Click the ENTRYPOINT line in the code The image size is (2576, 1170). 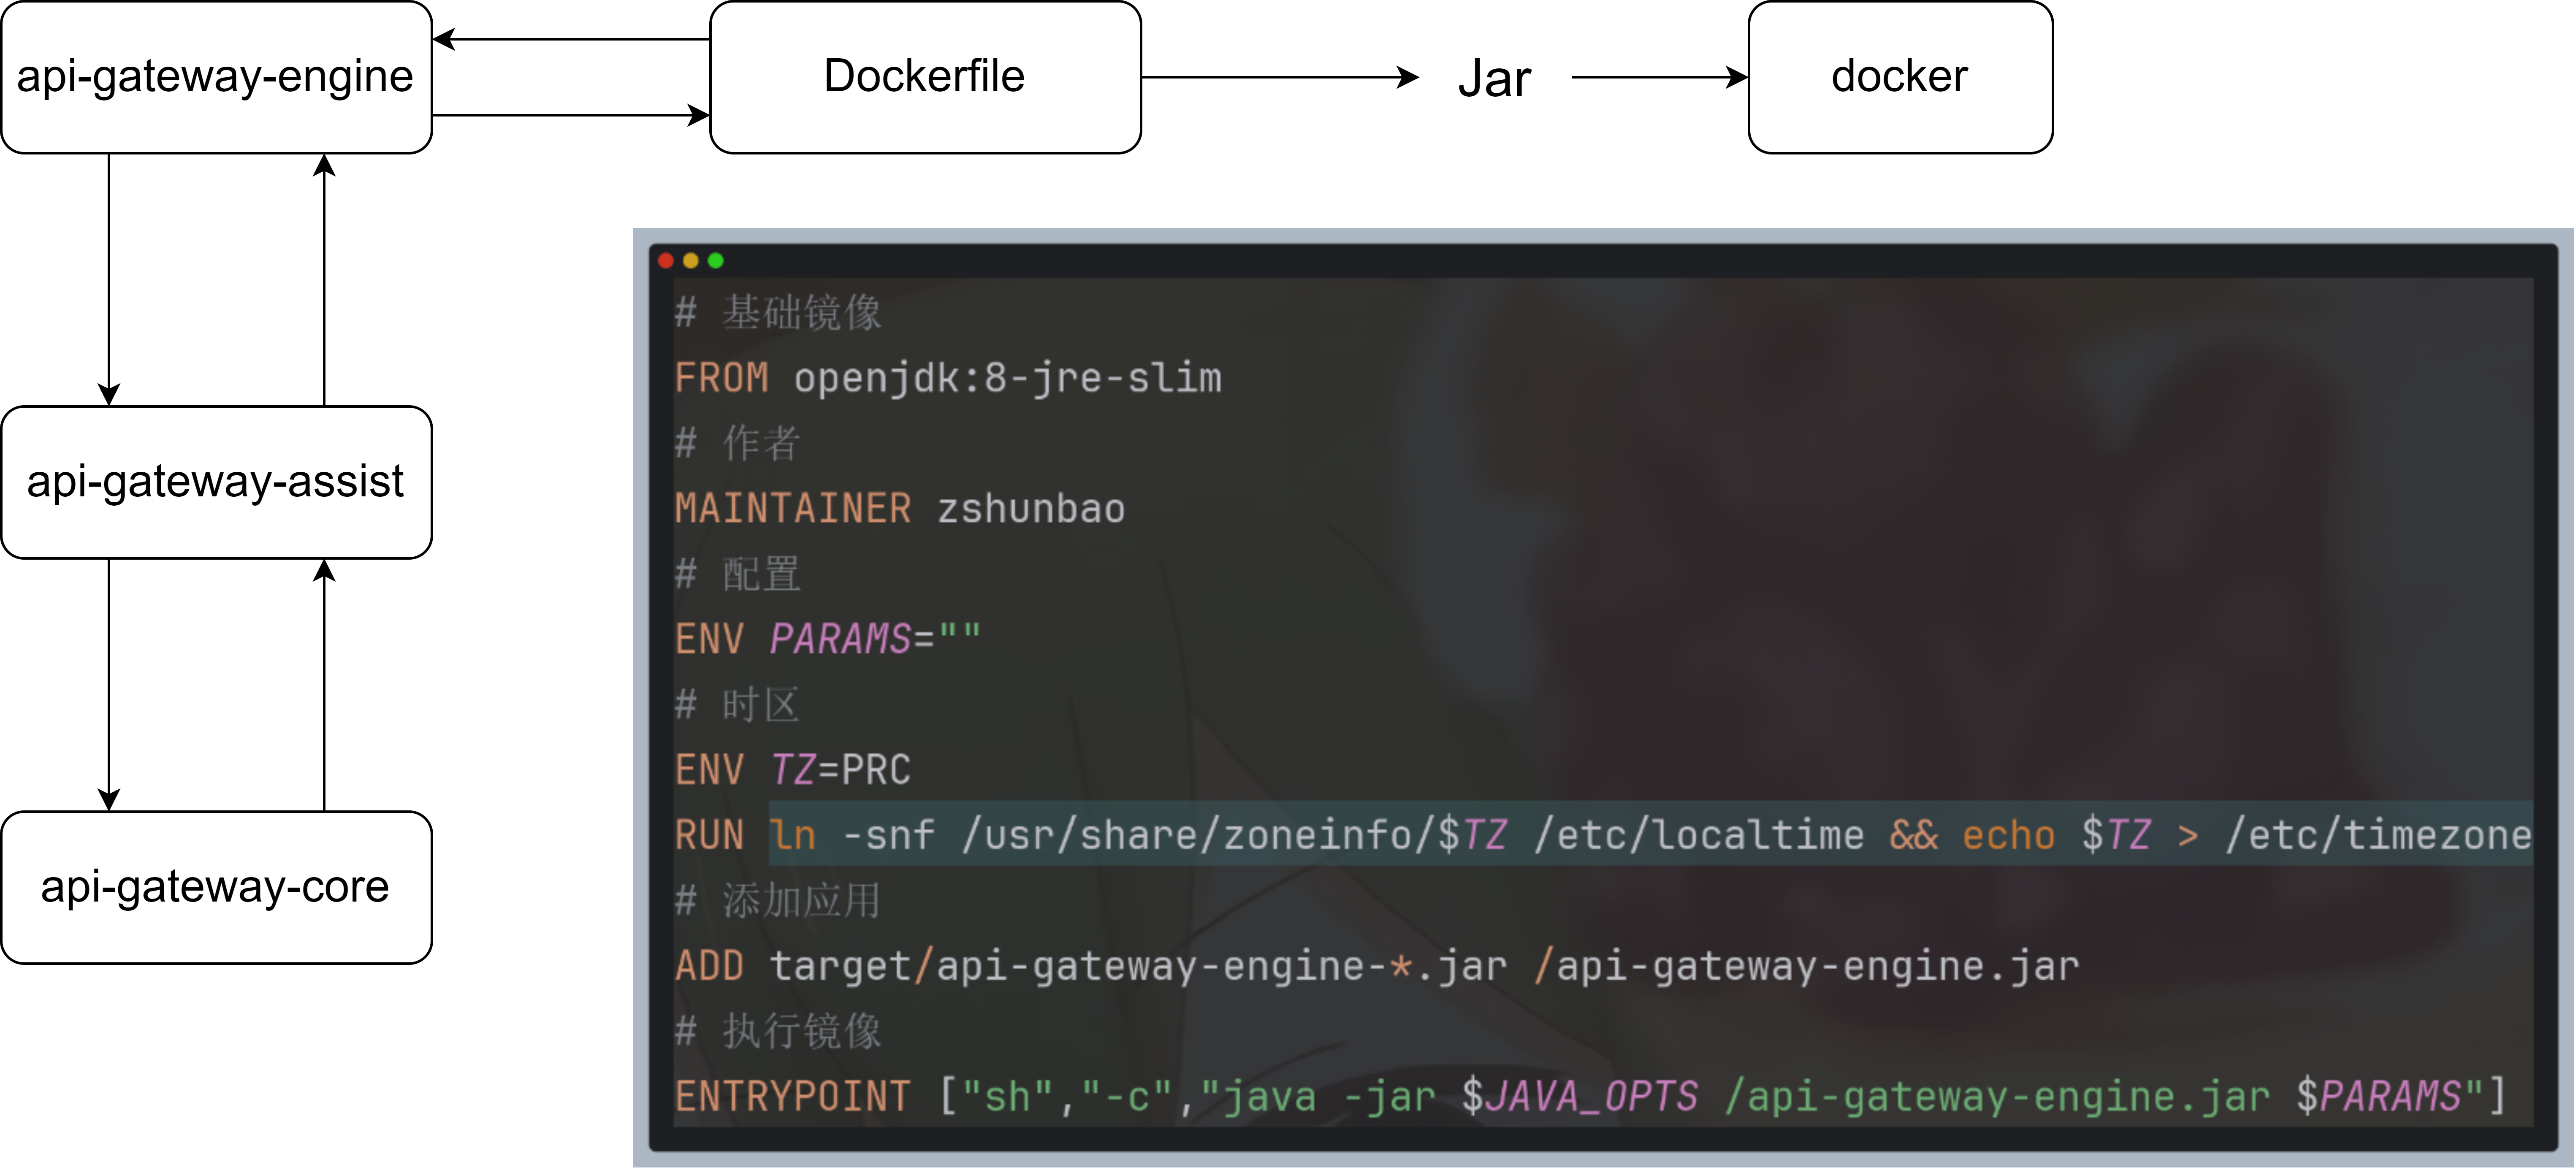tap(1590, 1097)
